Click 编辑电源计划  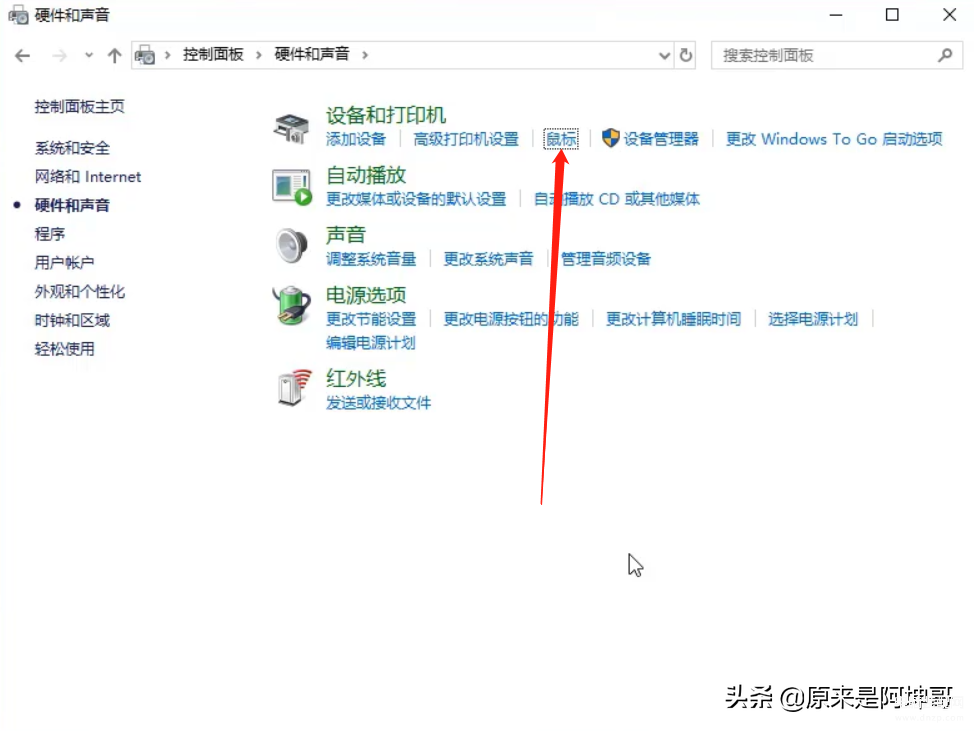(x=371, y=343)
